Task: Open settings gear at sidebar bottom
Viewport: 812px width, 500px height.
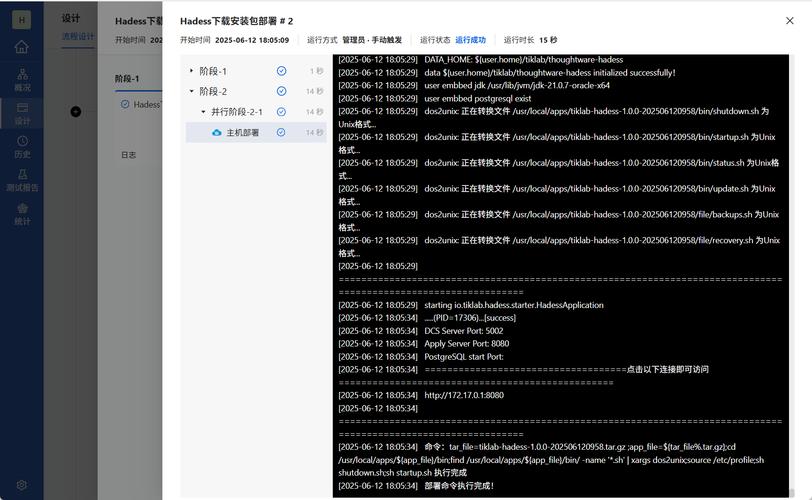Action: tap(21, 485)
